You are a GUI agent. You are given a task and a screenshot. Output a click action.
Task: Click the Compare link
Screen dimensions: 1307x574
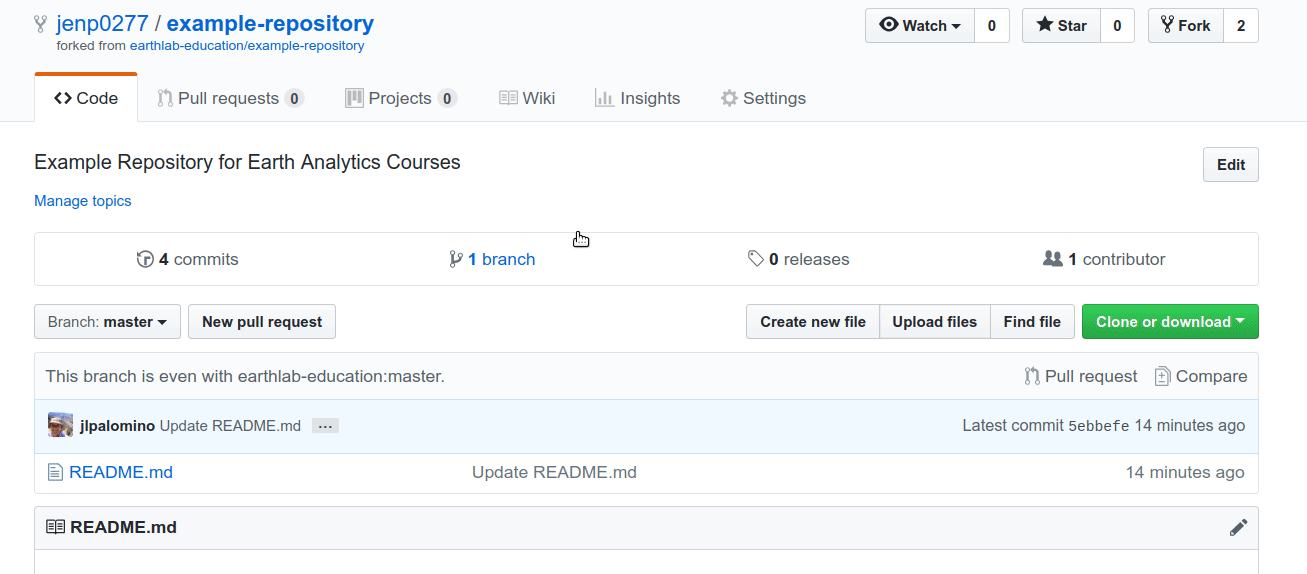(1201, 376)
